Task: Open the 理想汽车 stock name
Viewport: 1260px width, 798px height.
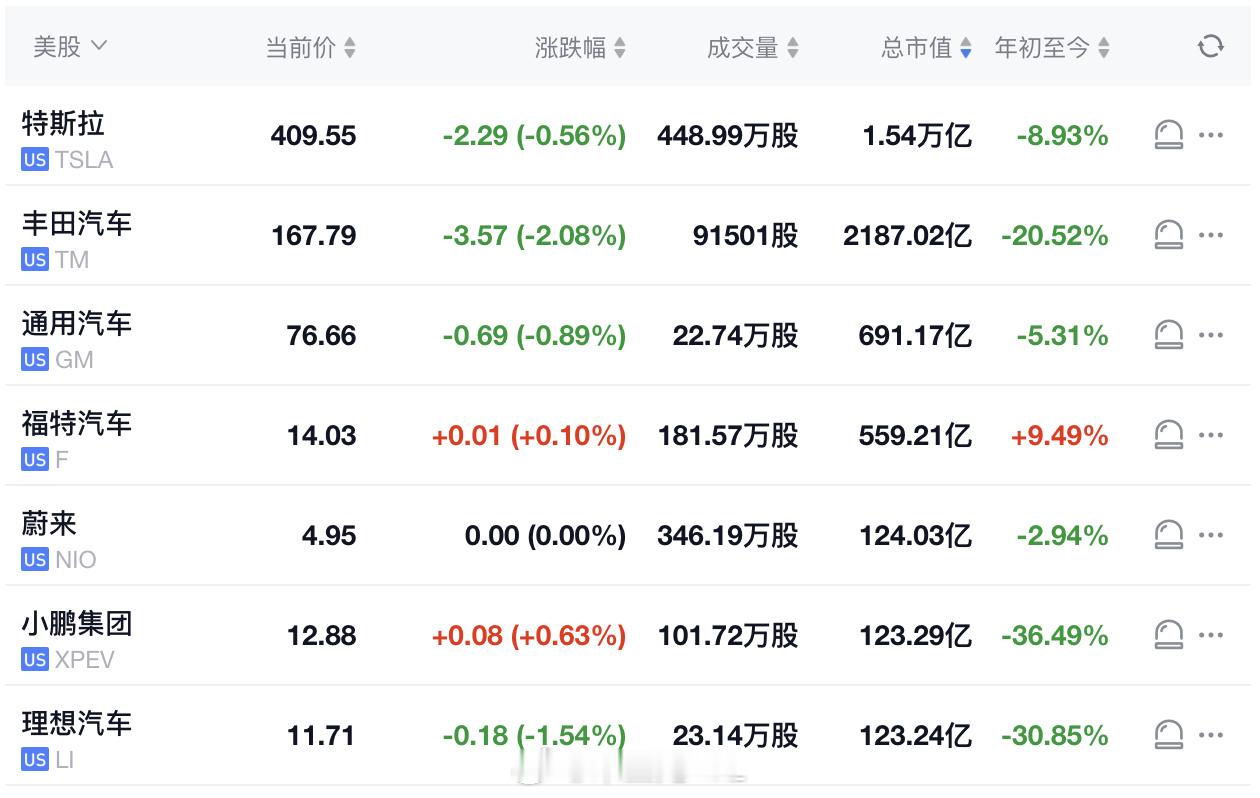Action: (77, 723)
